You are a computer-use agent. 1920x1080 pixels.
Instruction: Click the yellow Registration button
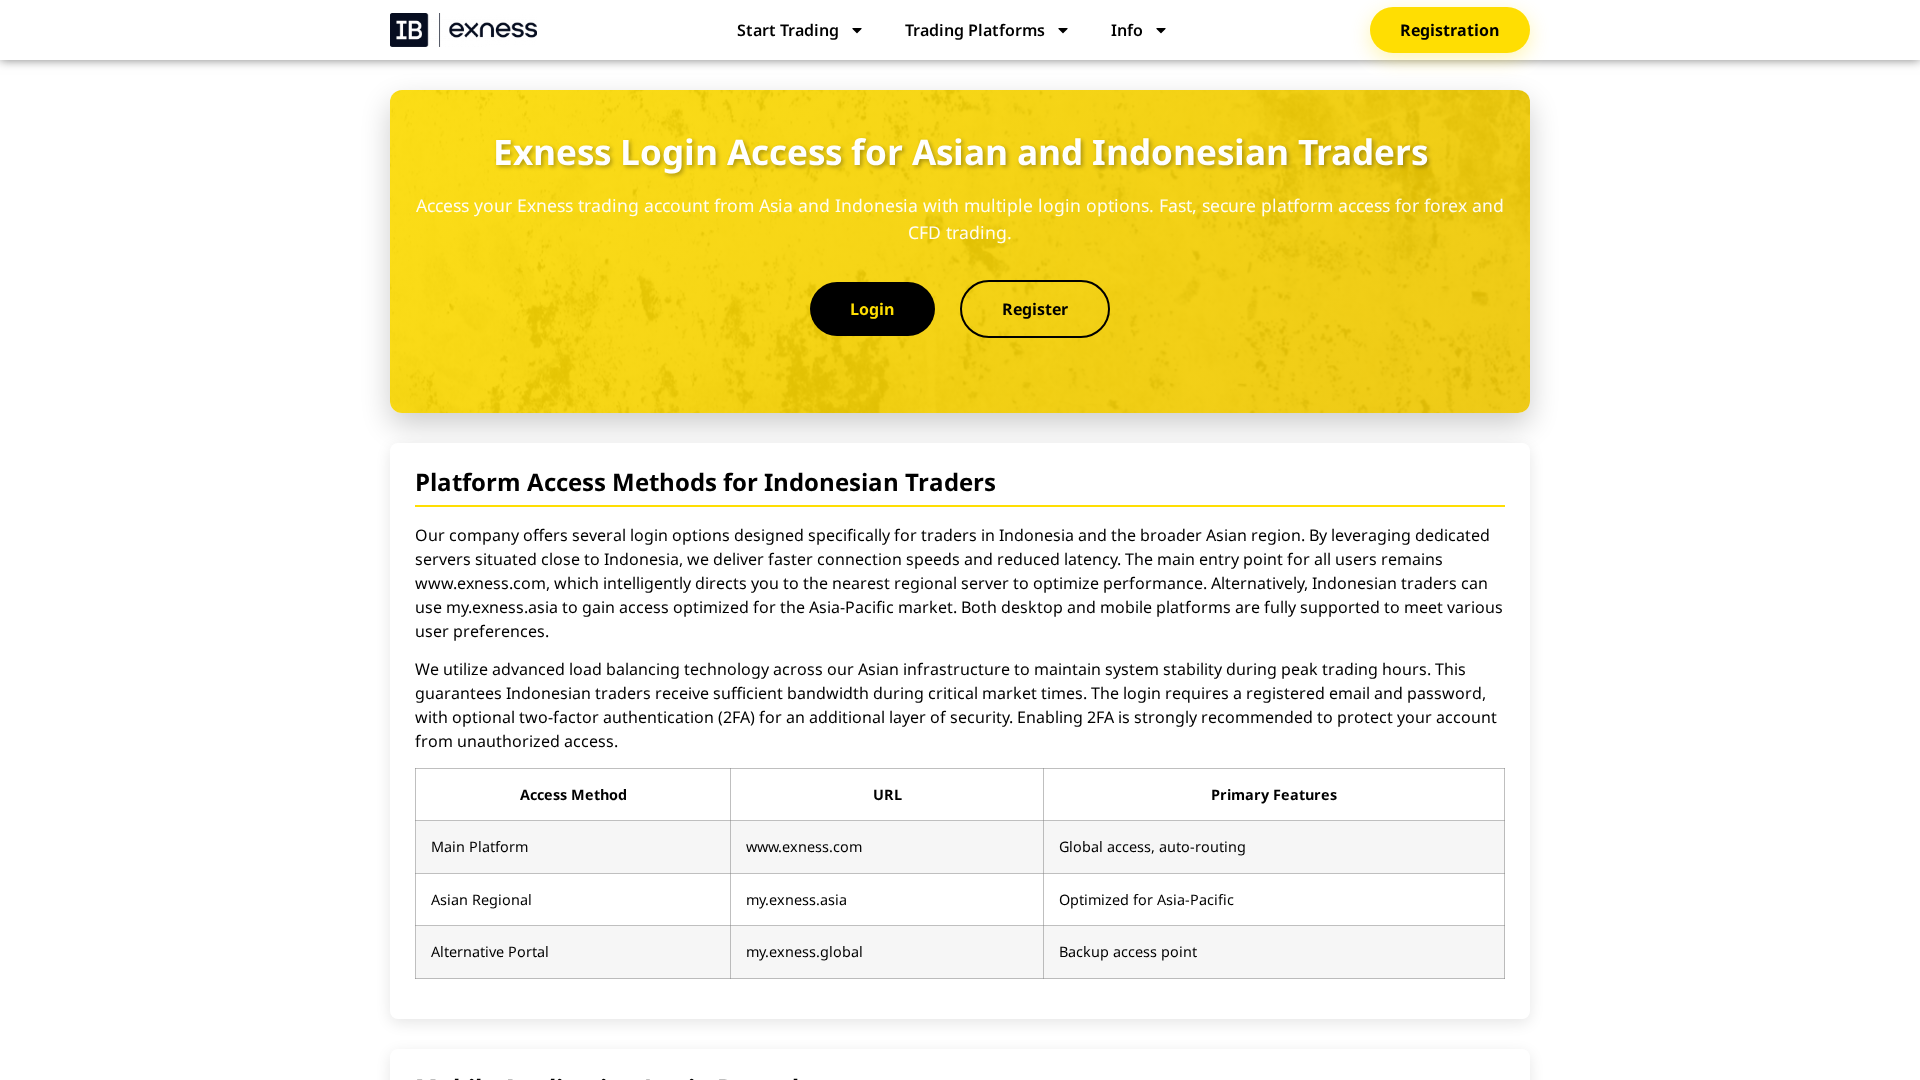click(x=1449, y=30)
